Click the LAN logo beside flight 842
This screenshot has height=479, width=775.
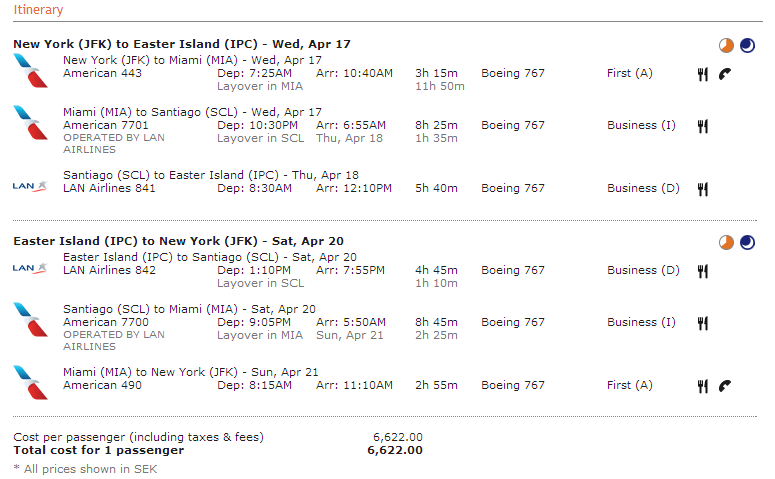30,268
